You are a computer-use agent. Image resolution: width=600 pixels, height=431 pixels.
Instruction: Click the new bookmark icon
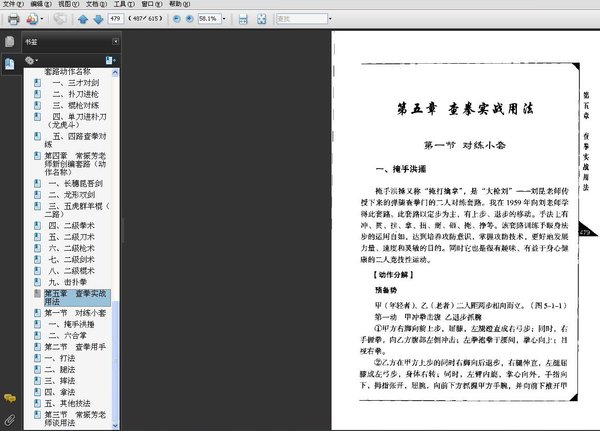point(110,60)
